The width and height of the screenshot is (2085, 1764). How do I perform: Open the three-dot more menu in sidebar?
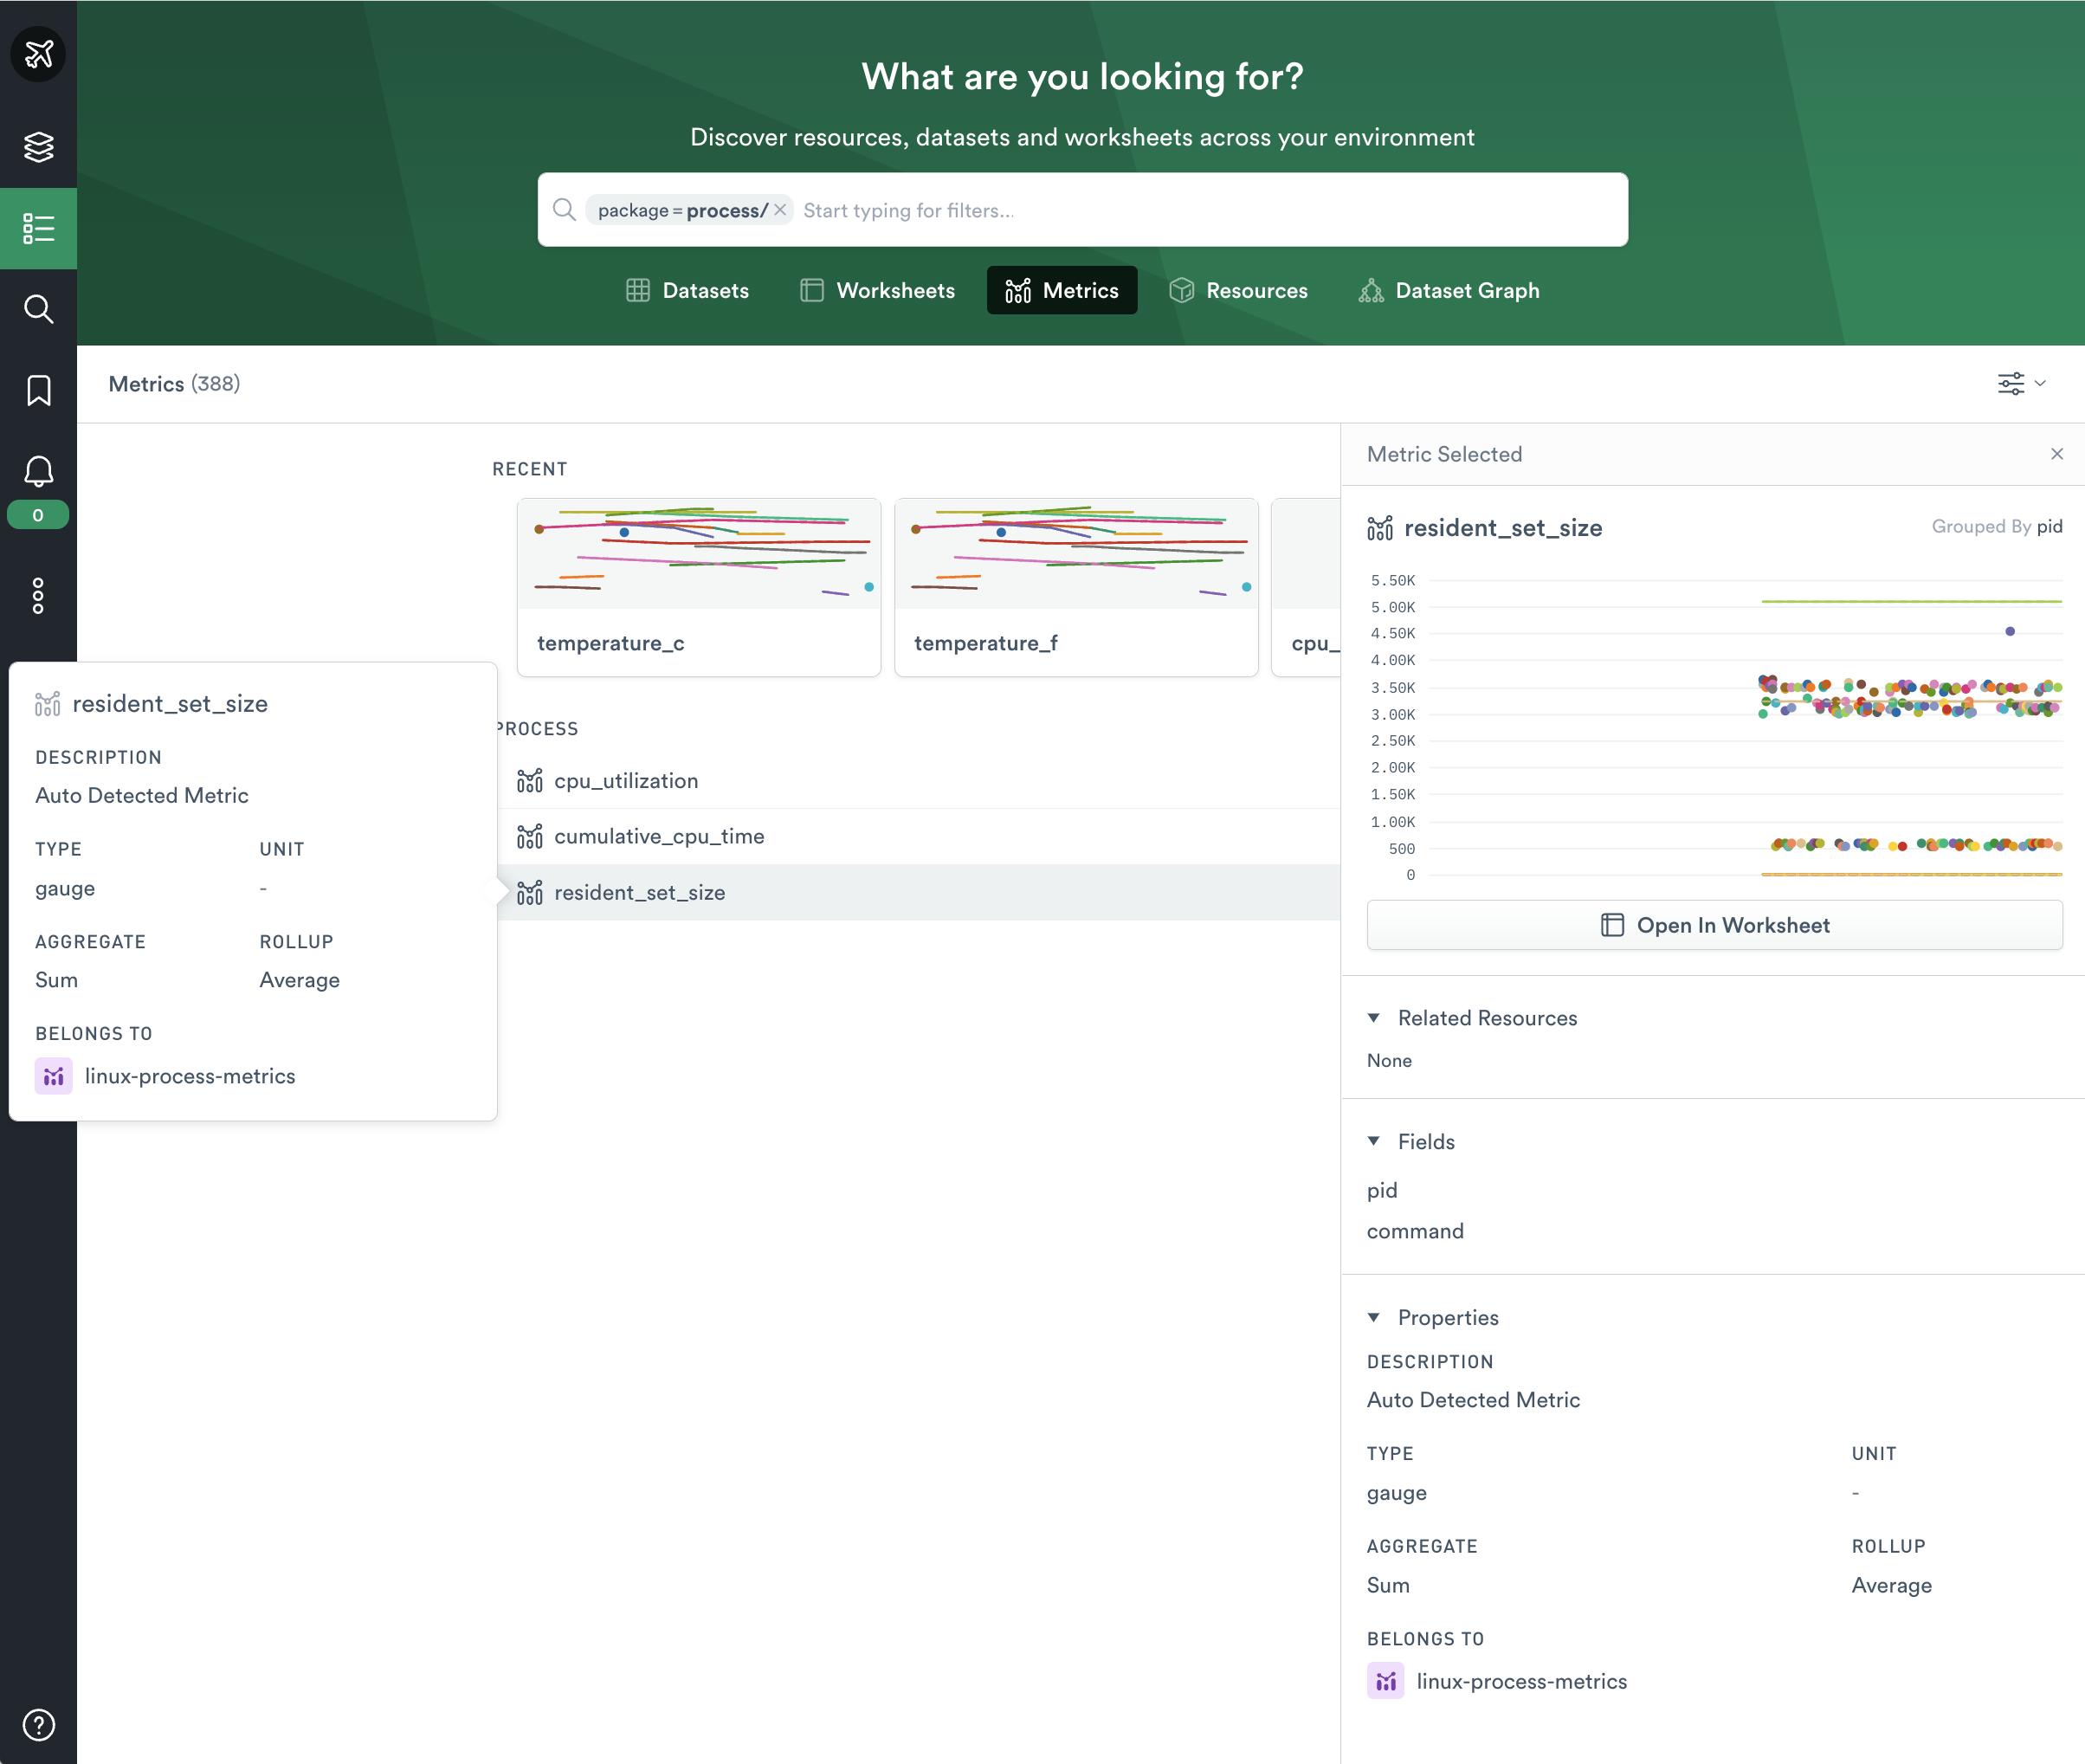click(x=38, y=596)
